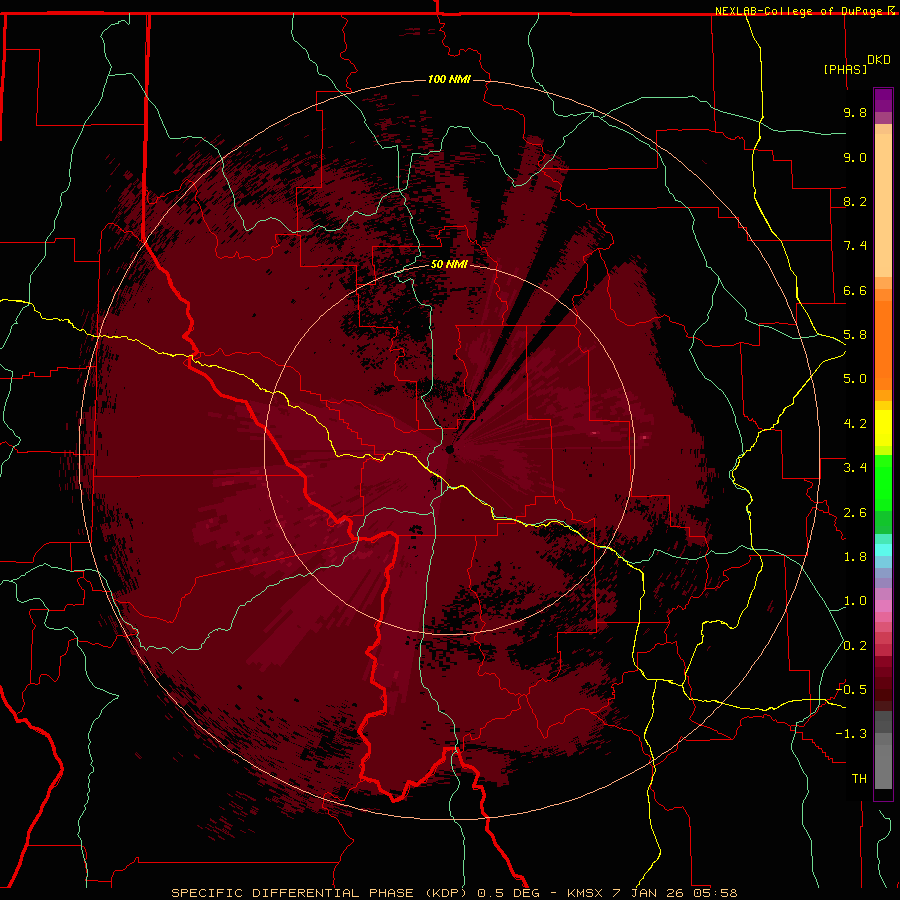Viewport: 900px width, 900px height.
Task: Click the 5.0 scale value
Action: pos(855,379)
